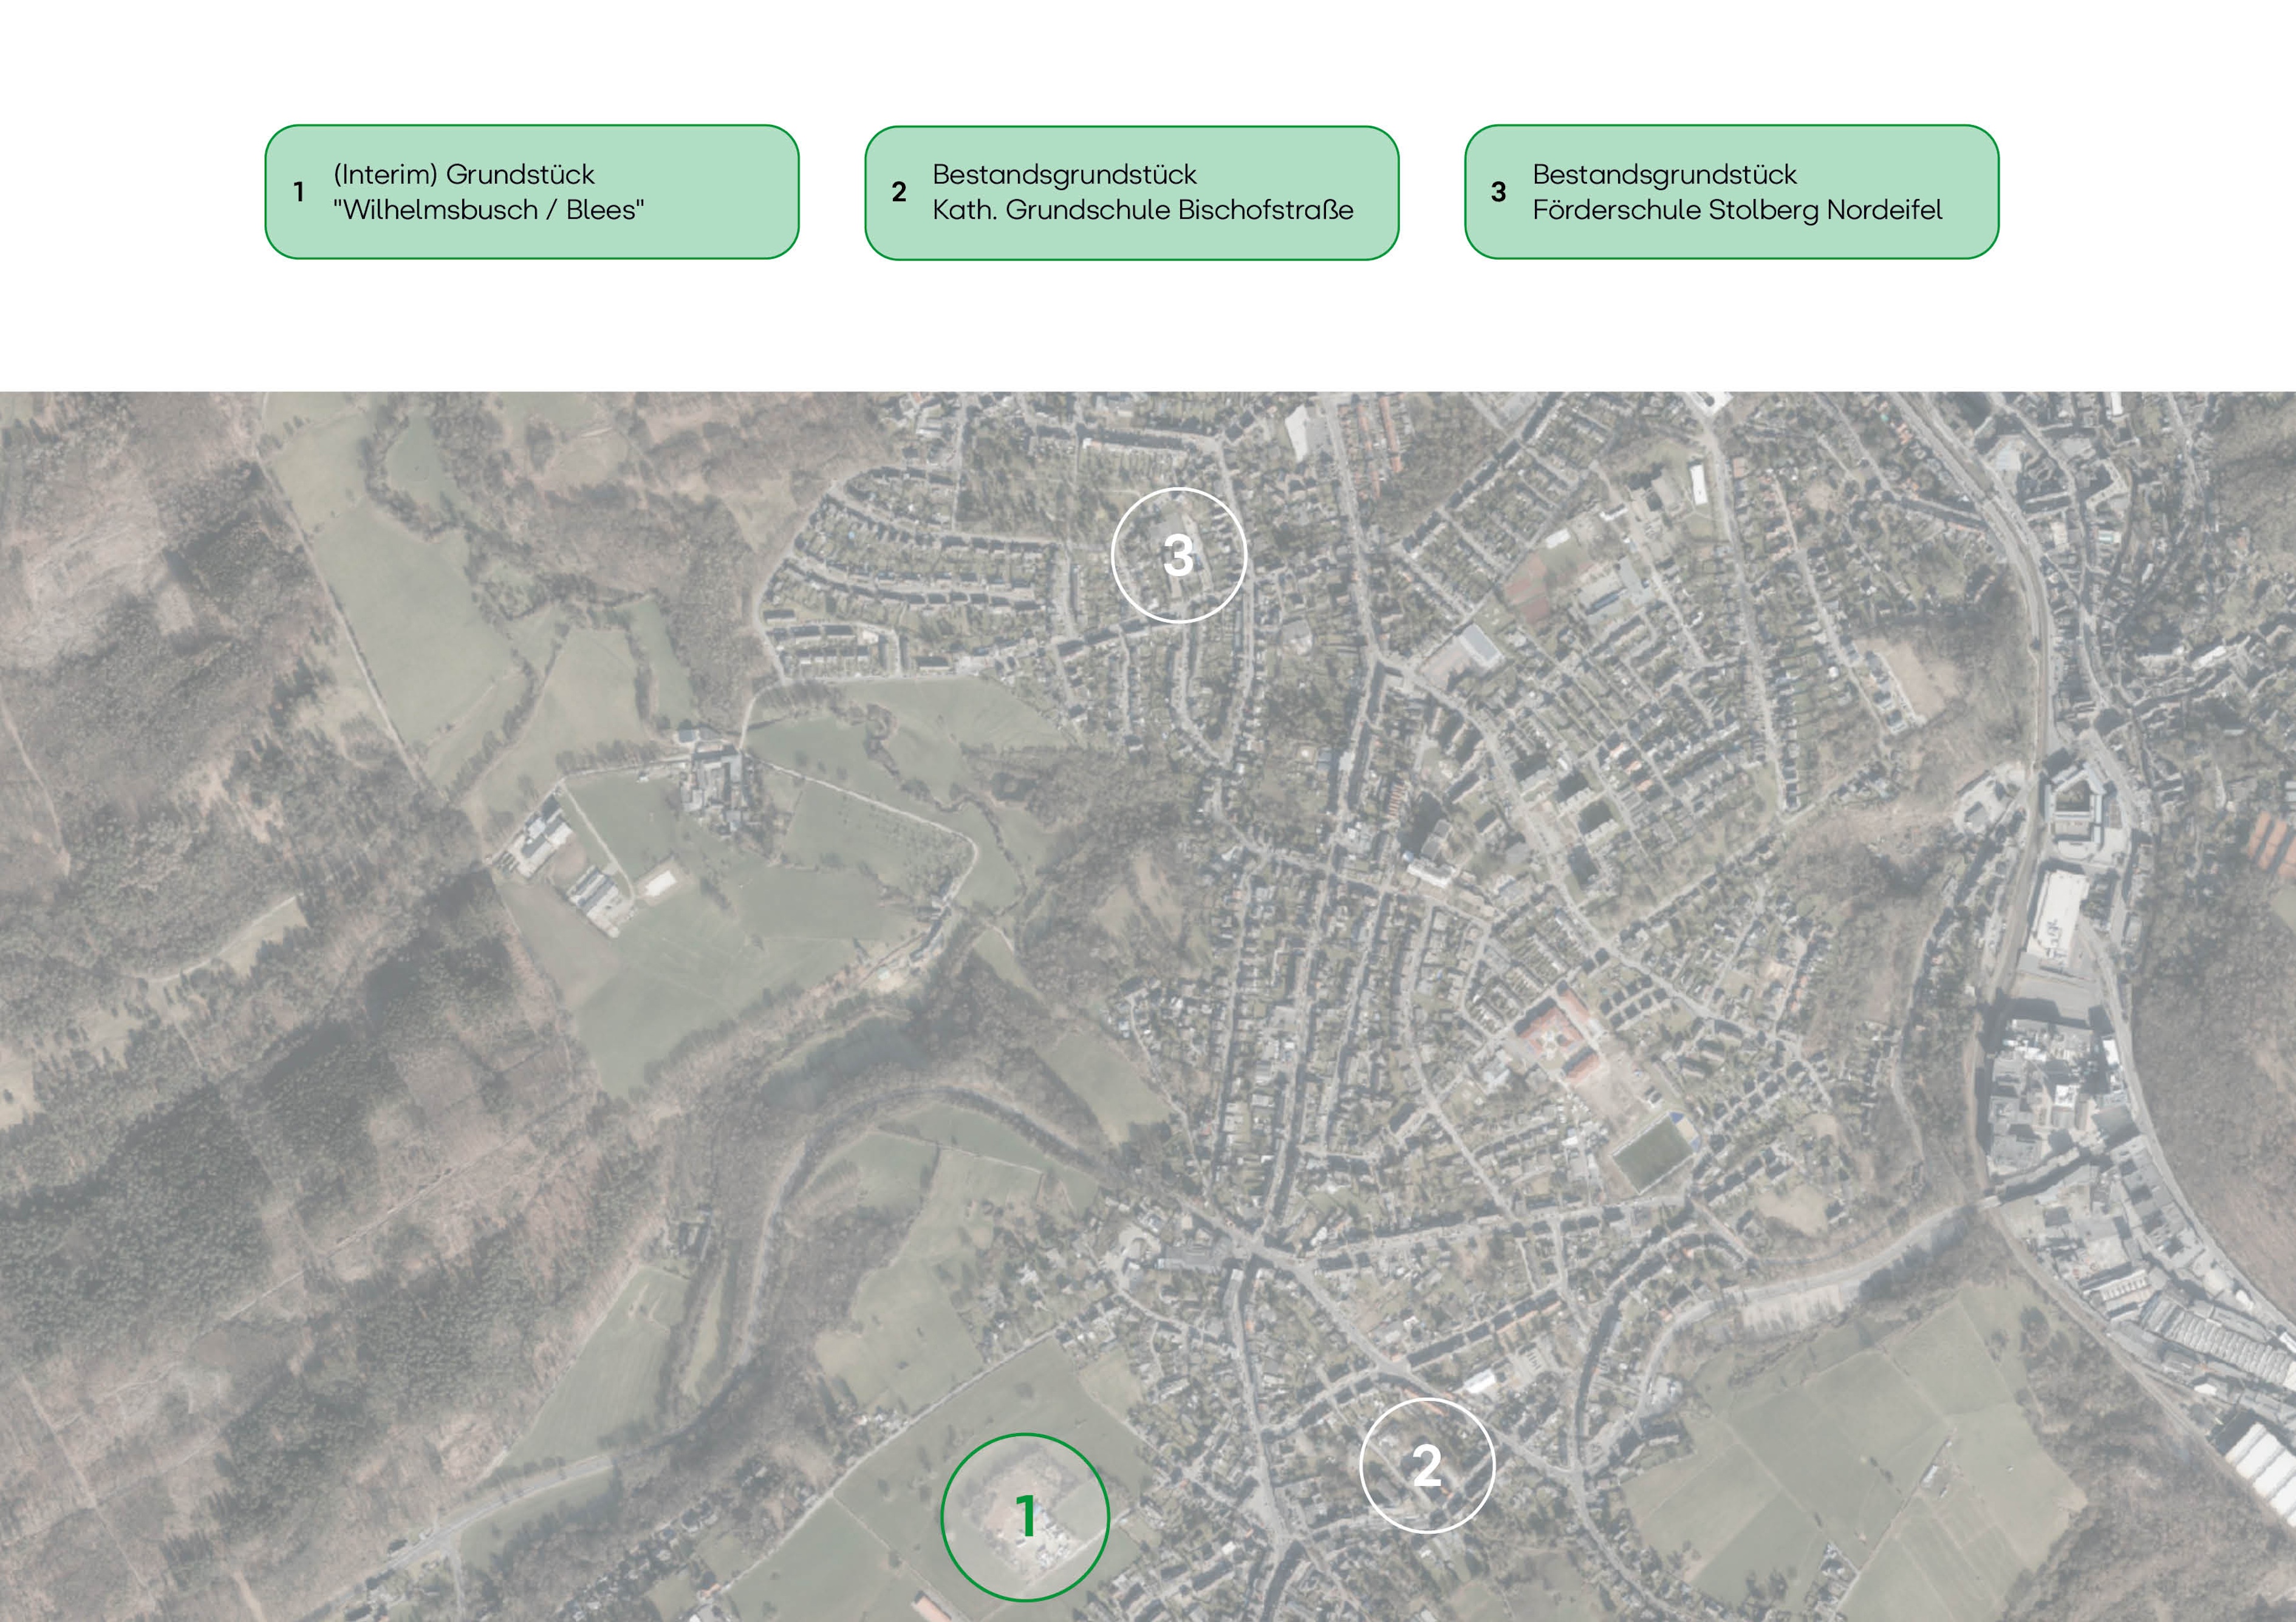Click the white circle marker 3 on map

pos(1179,555)
